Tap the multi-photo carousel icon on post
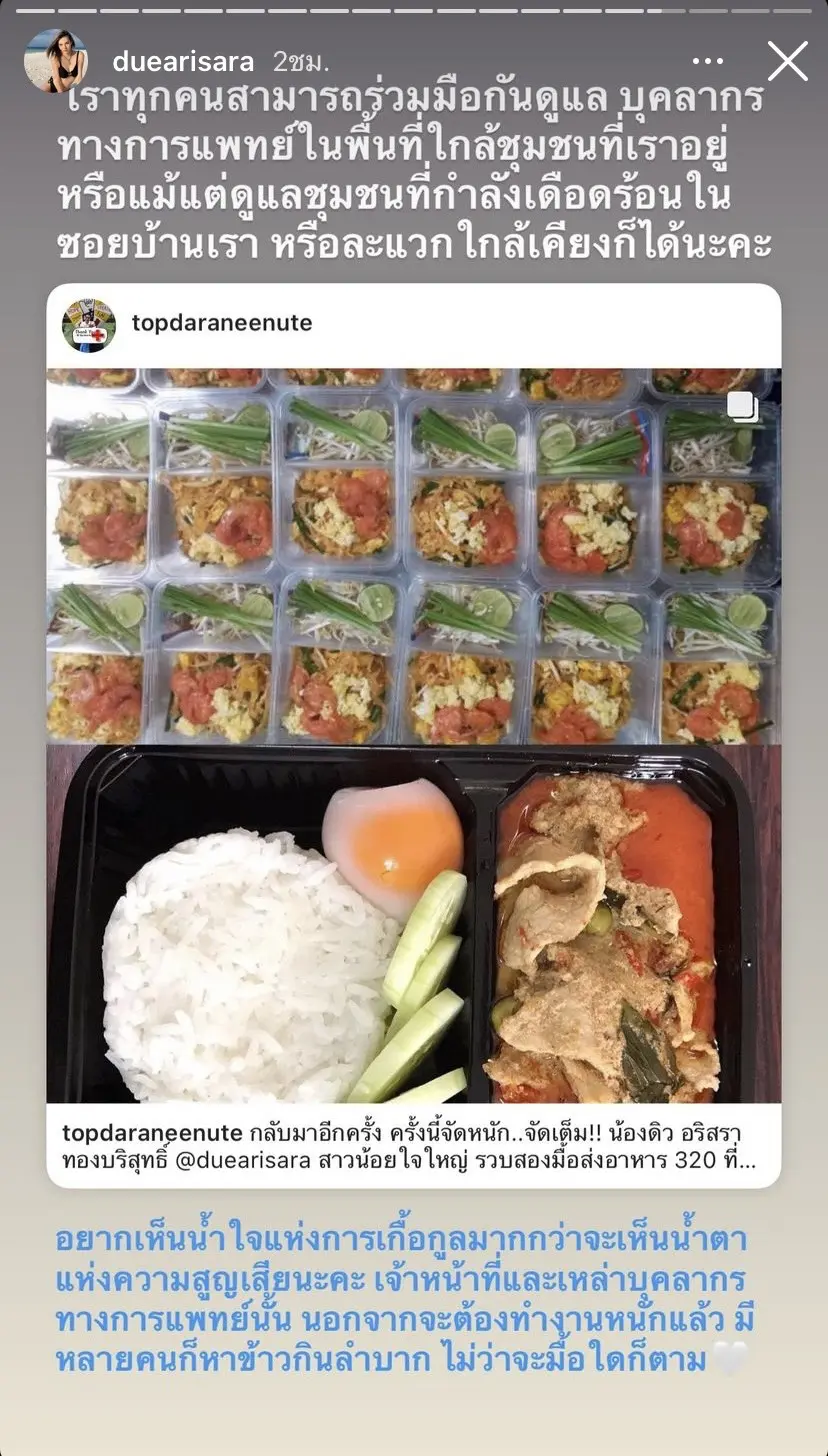 click(x=742, y=406)
